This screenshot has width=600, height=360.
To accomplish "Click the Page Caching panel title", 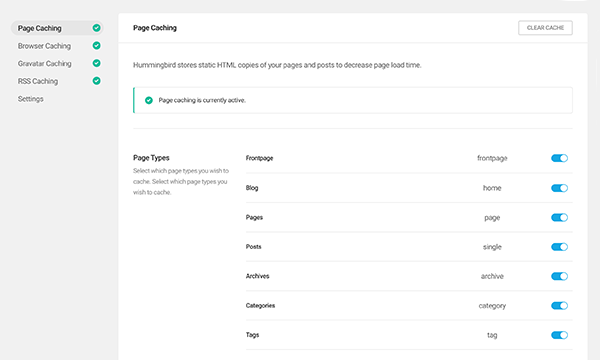I will pos(155,28).
